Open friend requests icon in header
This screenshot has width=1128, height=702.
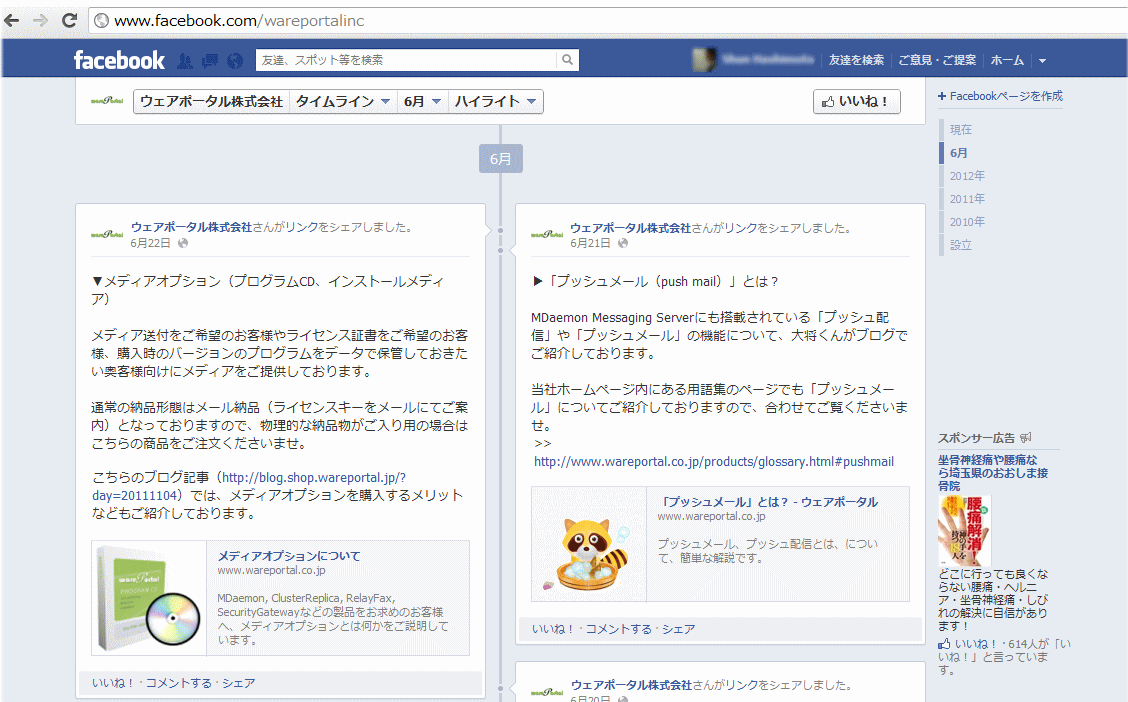(x=185, y=61)
